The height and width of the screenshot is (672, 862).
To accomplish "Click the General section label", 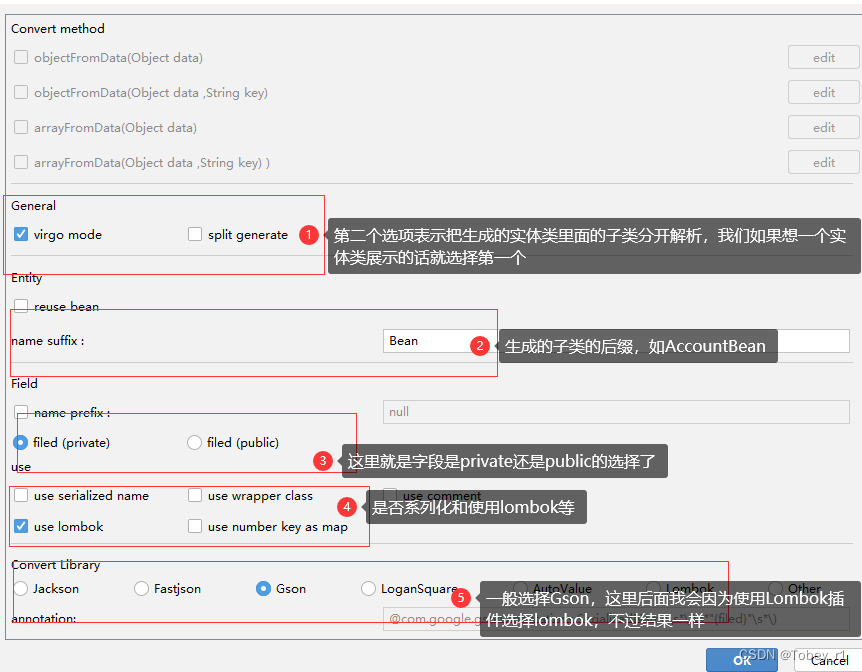I will pyautogui.click(x=34, y=206).
